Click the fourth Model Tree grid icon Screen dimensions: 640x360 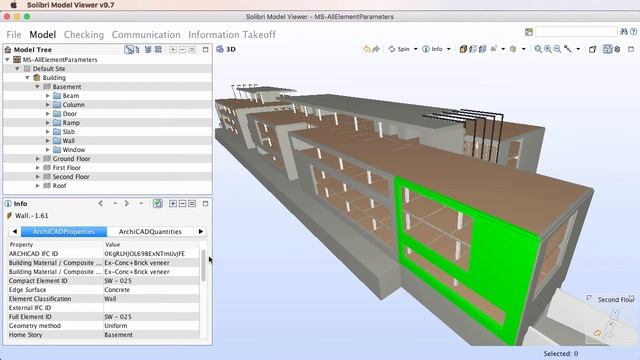(x=158, y=49)
